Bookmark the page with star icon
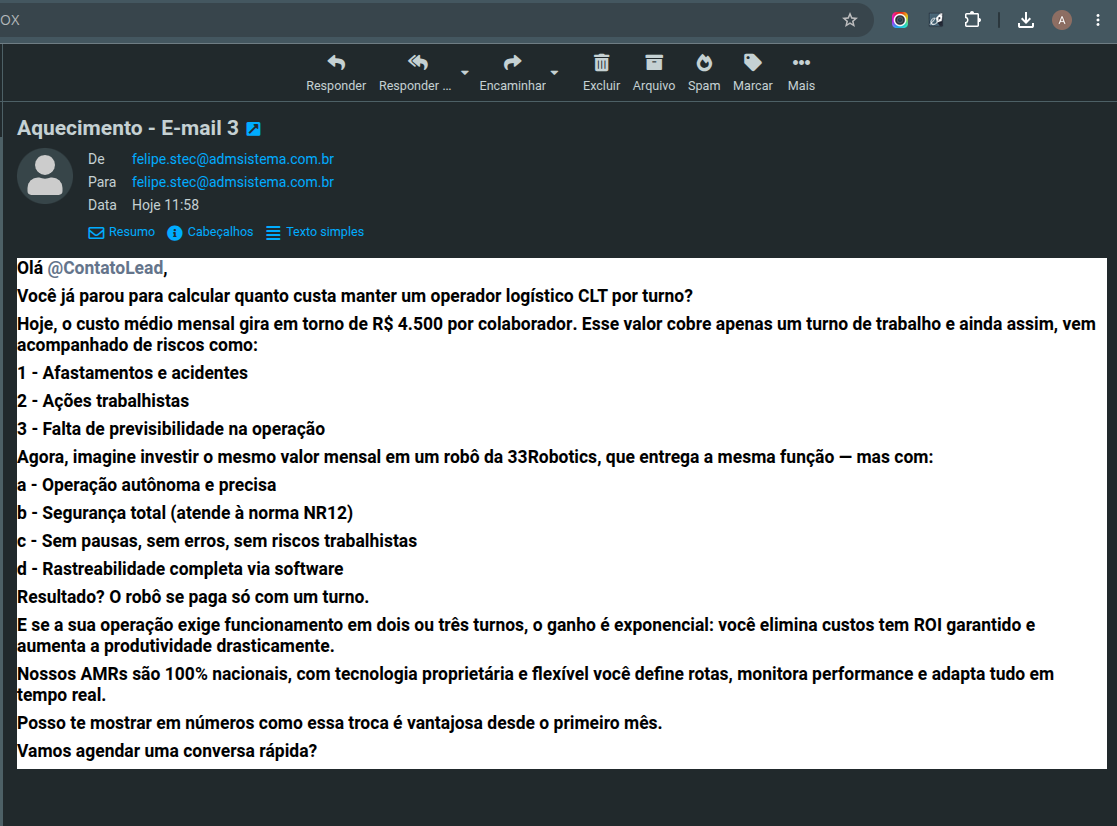The image size is (1117, 826). click(849, 20)
